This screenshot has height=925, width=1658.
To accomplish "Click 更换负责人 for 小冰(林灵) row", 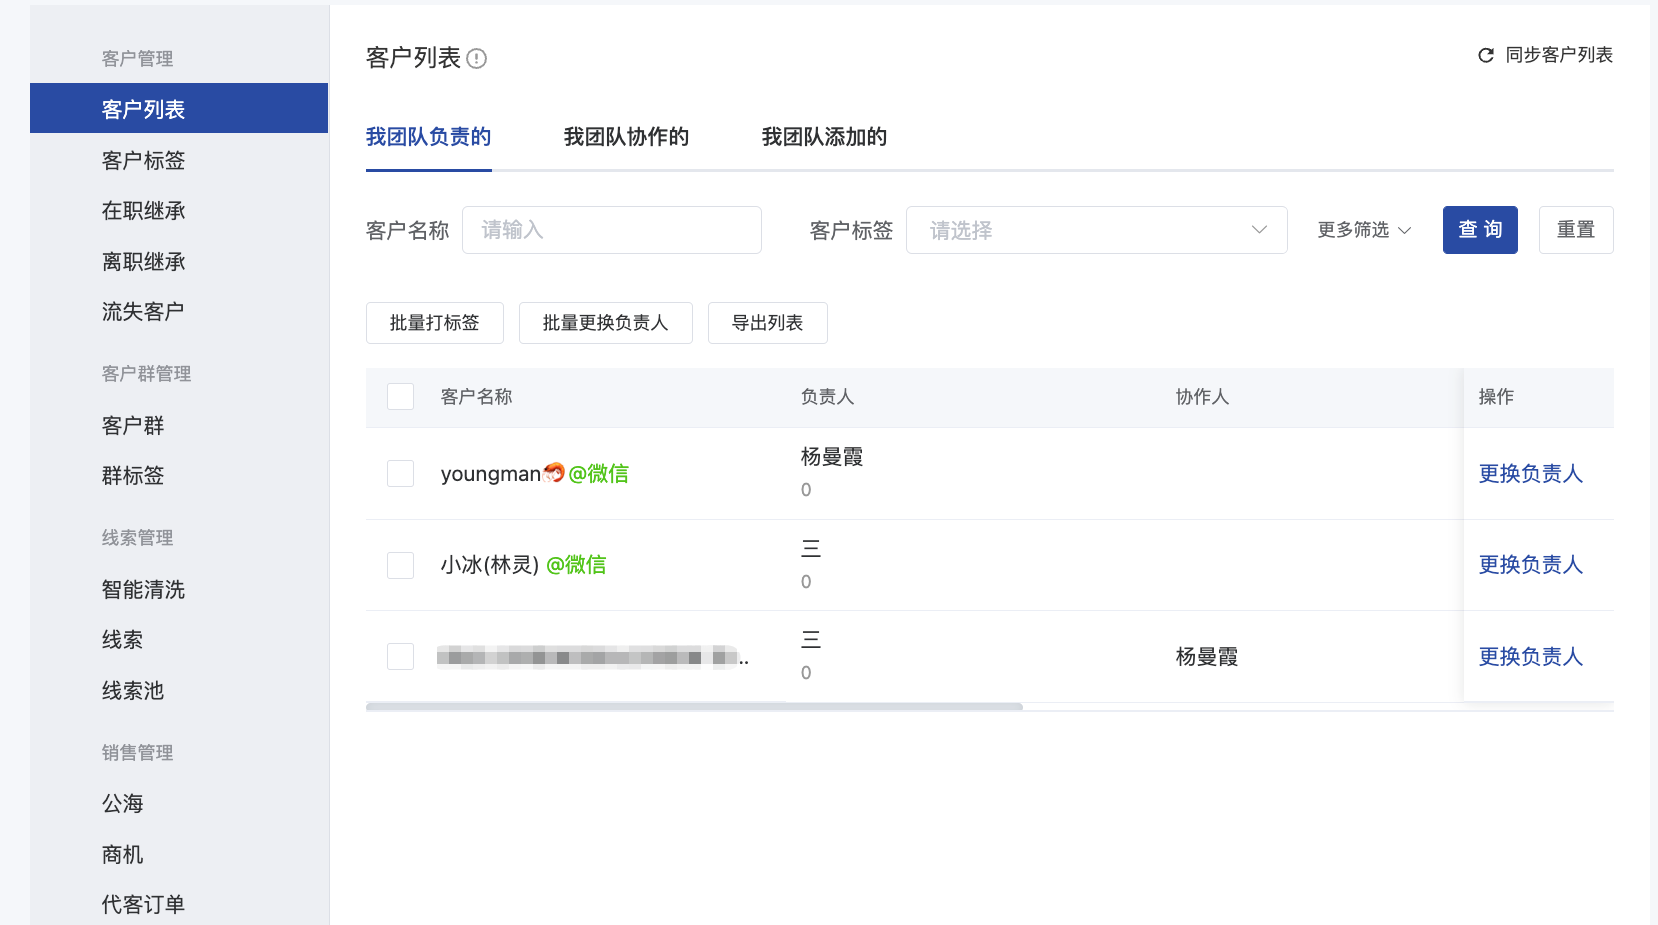I will (x=1531, y=564).
